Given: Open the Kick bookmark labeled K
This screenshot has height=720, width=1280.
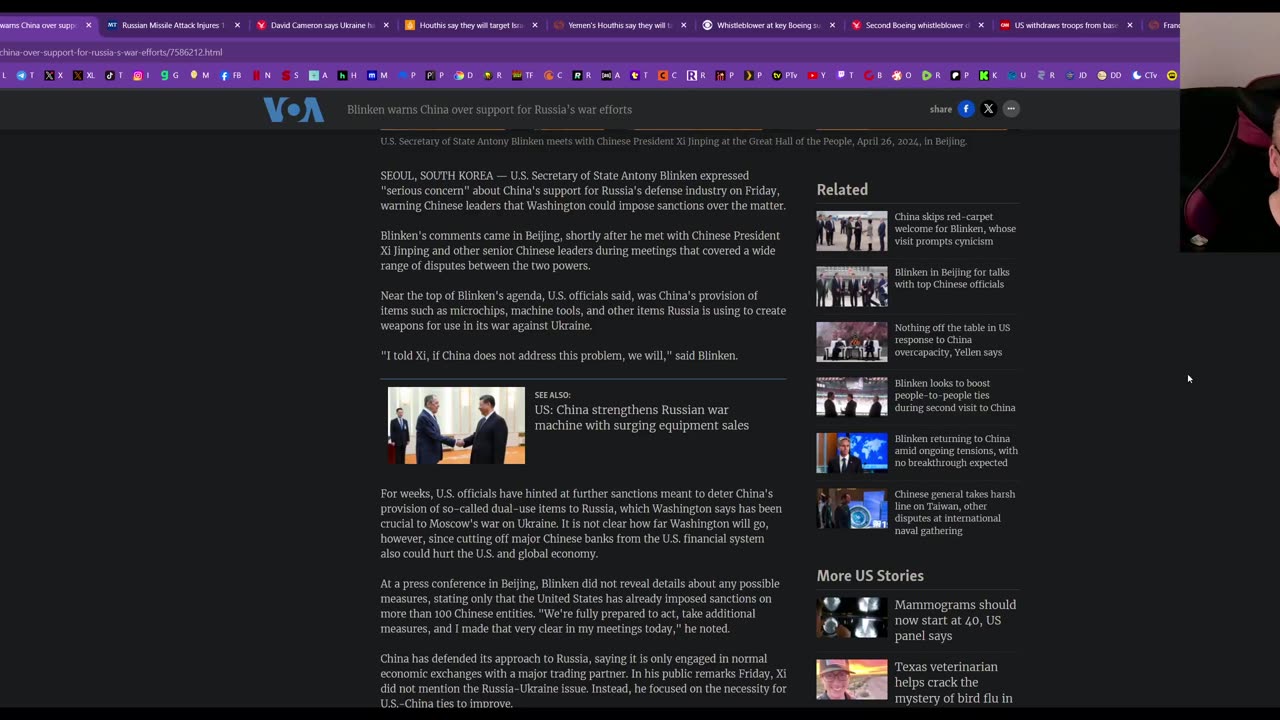Looking at the screenshot, I should (x=988, y=75).
